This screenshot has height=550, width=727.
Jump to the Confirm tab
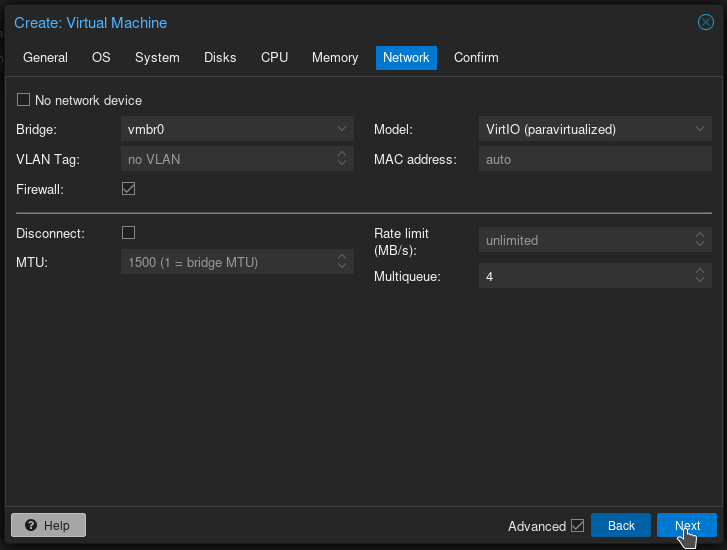coord(476,58)
